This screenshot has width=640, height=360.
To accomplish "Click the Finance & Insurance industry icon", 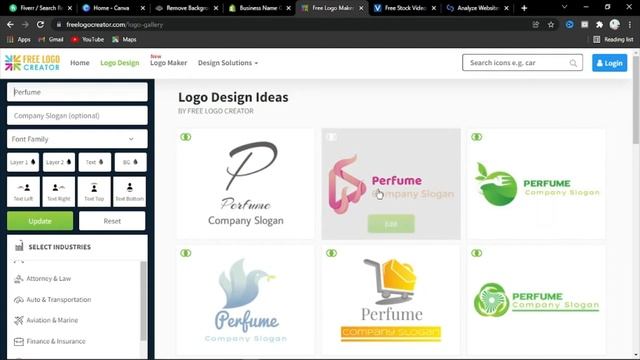I will coord(18,341).
